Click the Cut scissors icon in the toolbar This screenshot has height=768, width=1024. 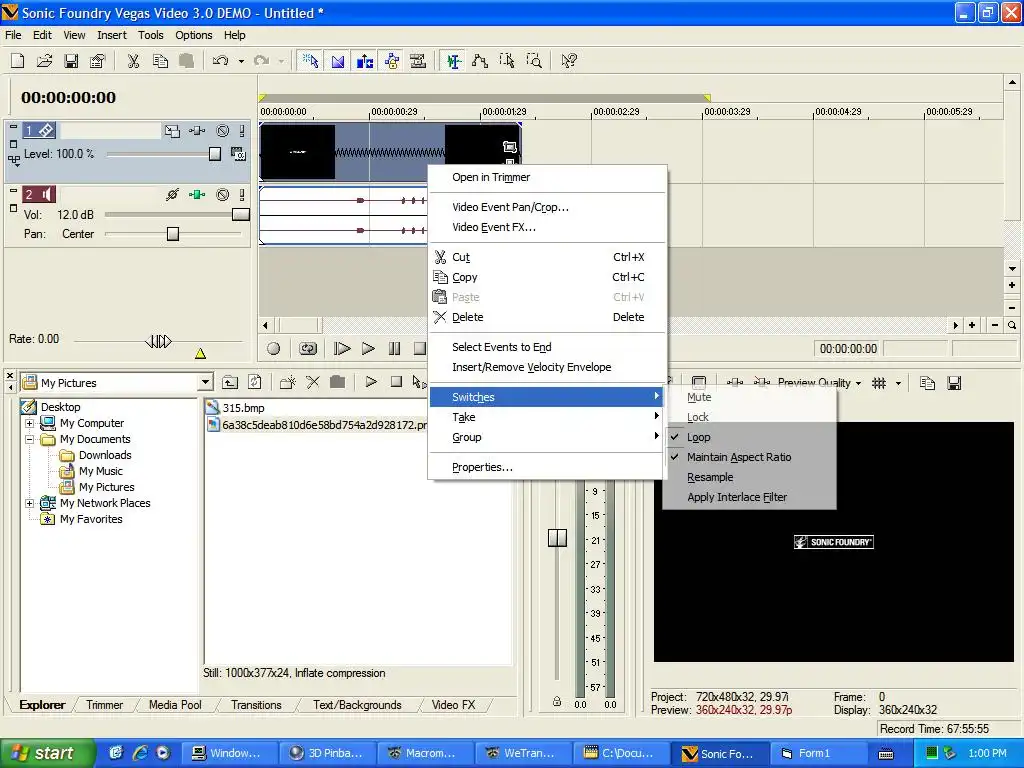coord(133,61)
